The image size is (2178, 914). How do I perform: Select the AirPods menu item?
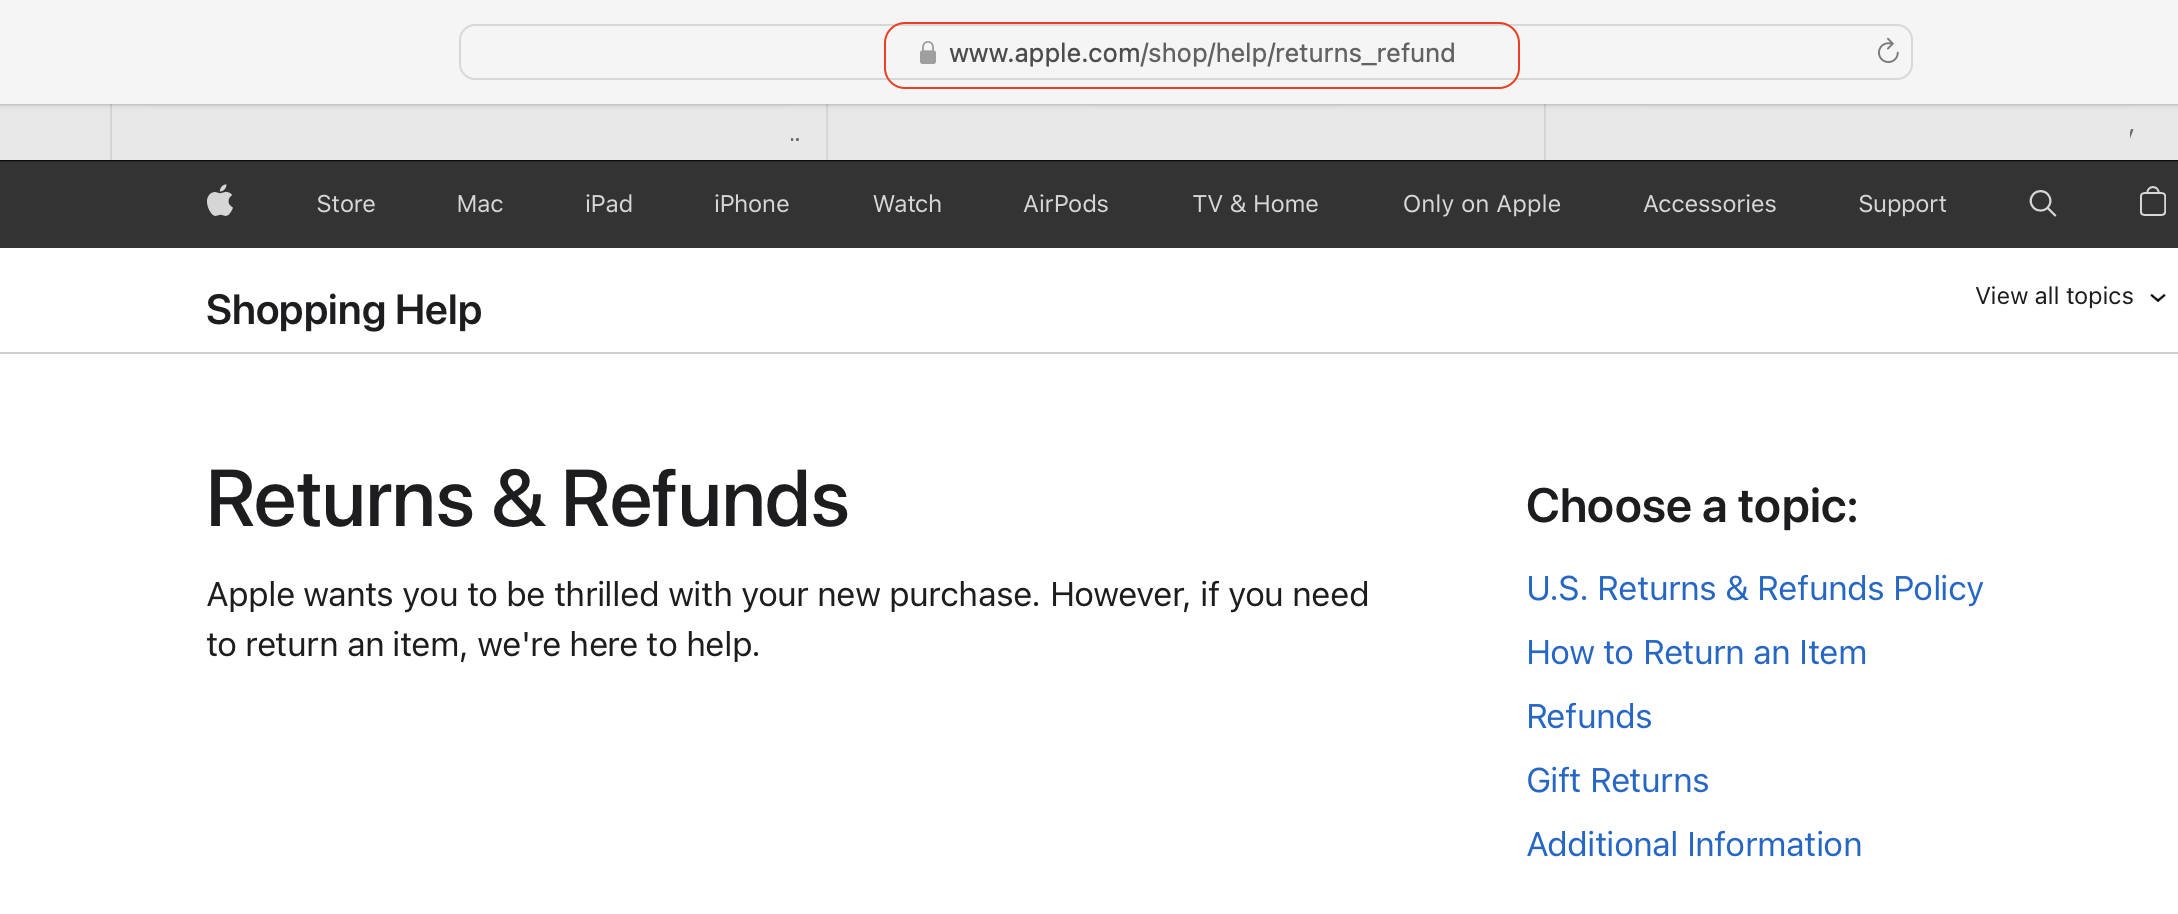pyautogui.click(x=1066, y=203)
